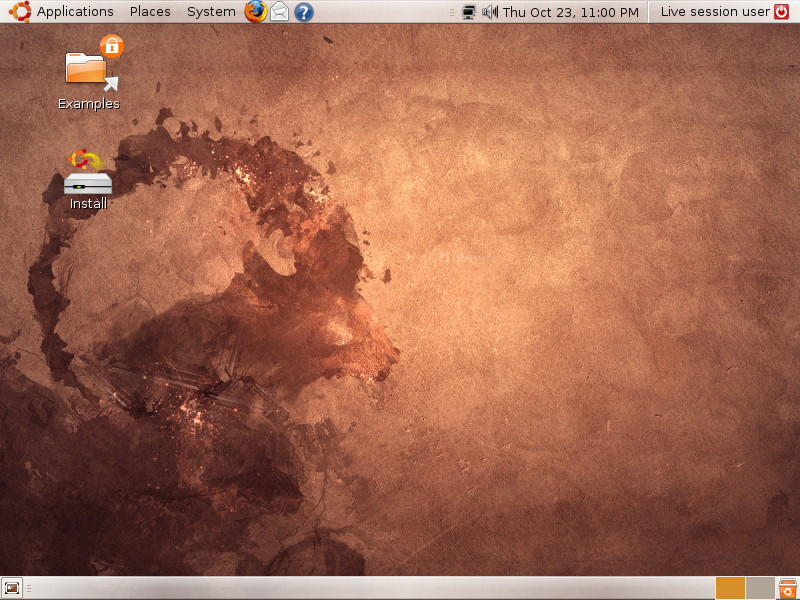This screenshot has height=600, width=800.
Task: Open the Places menu
Action: point(150,12)
